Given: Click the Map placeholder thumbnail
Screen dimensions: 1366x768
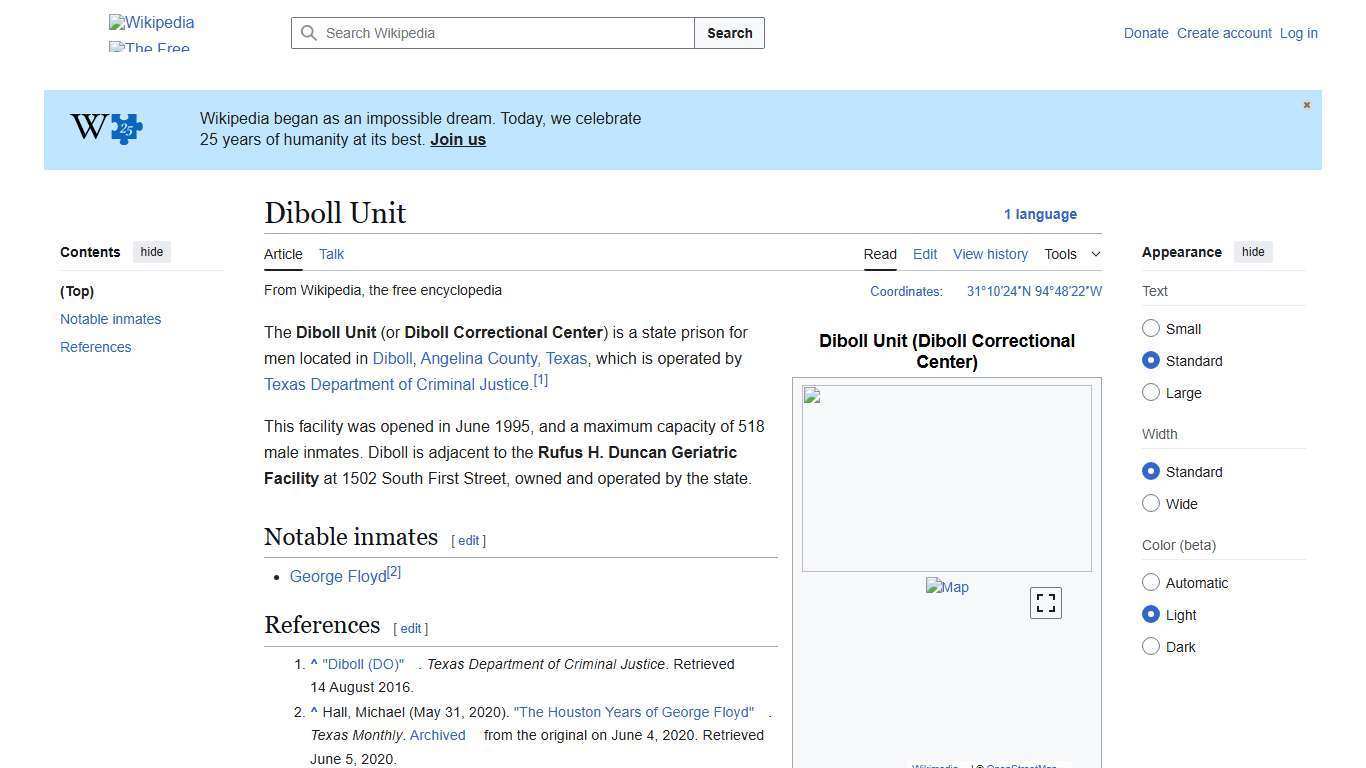Looking at the screenshot, I should pos(946,587).
